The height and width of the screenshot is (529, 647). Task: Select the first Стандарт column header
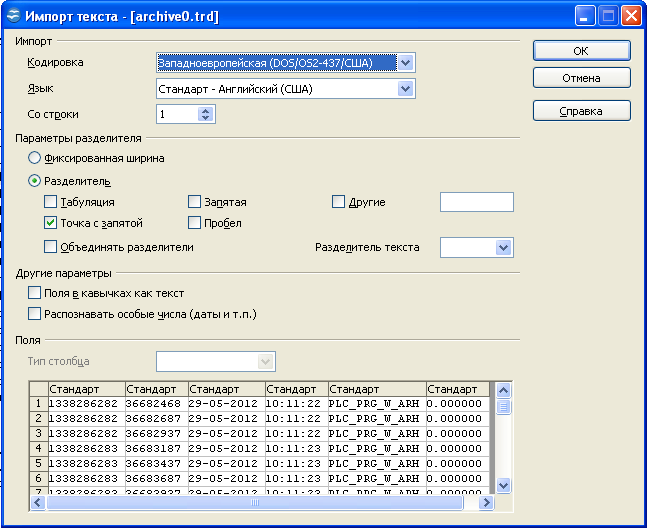pyautogui.click(x=87, y=389)
